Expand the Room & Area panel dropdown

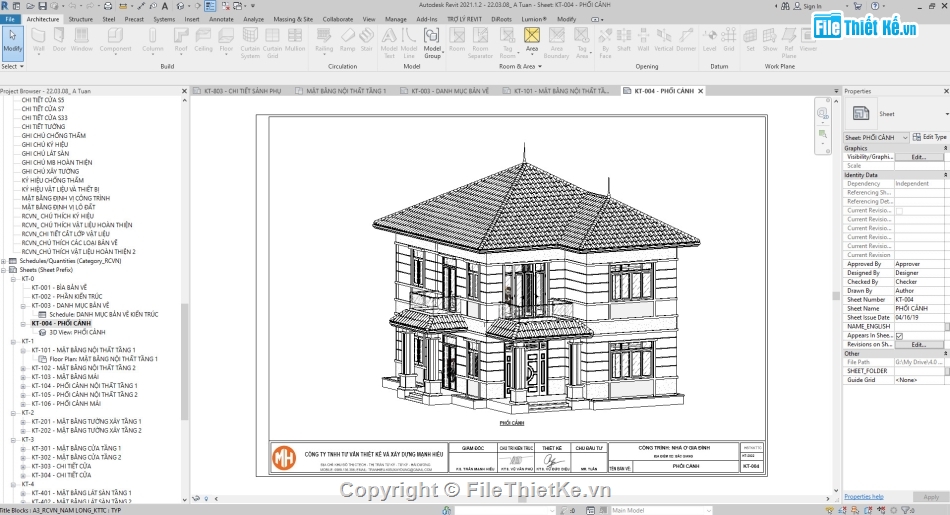click(520, 66)
